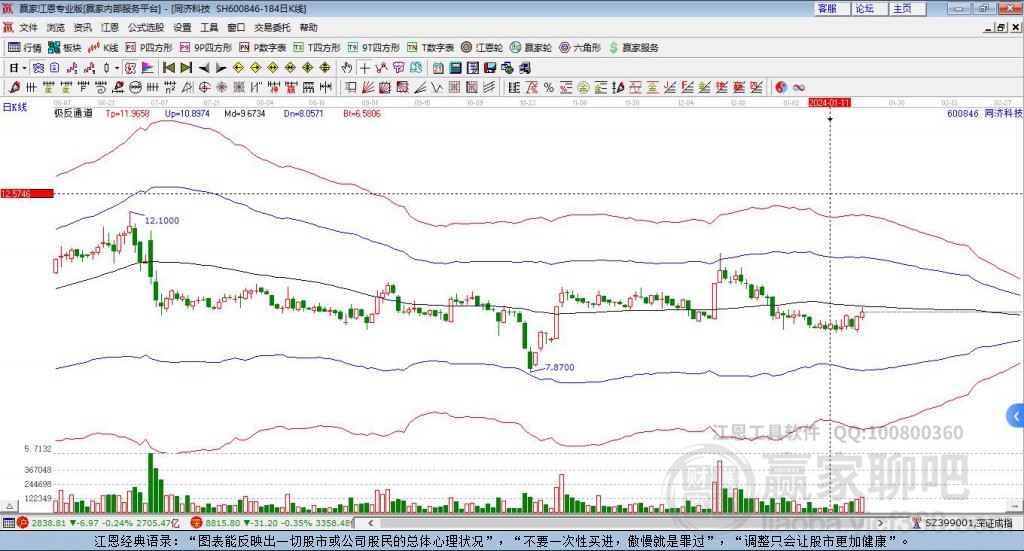Image resolution: width=1024 pixels, height=551 pixels.
Task: Open the 窗口 menu
Action: (x=236, y=27)
